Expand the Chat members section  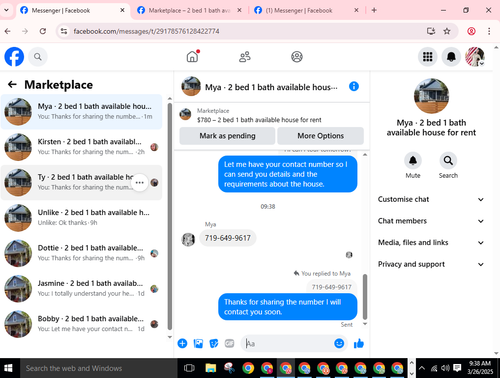[431, 221]
